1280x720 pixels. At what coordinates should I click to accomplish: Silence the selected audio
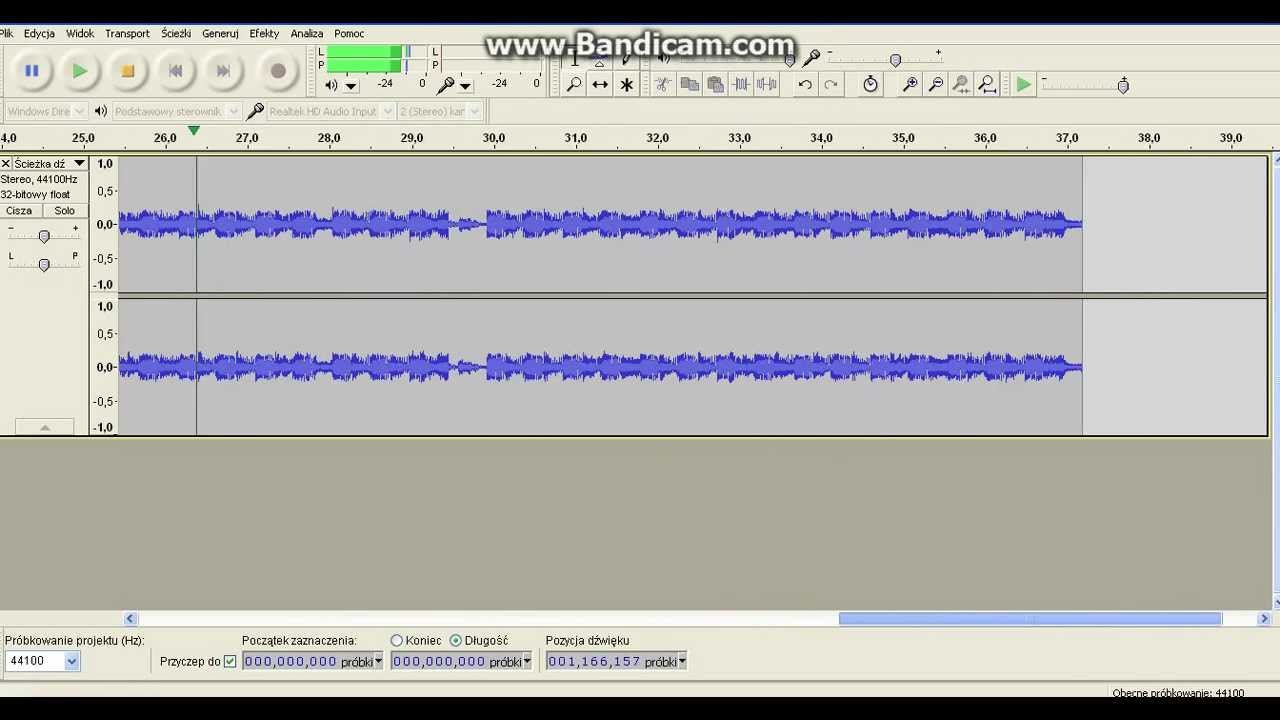coord(767,85)
